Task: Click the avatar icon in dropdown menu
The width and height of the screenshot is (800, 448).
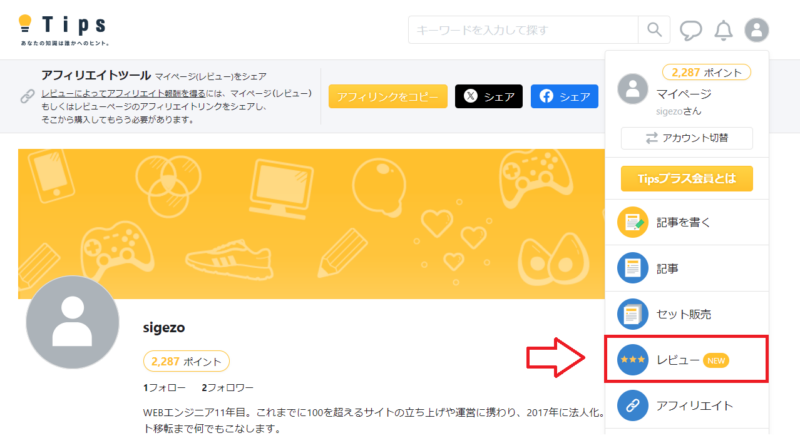Action: (x=633, y=89)
